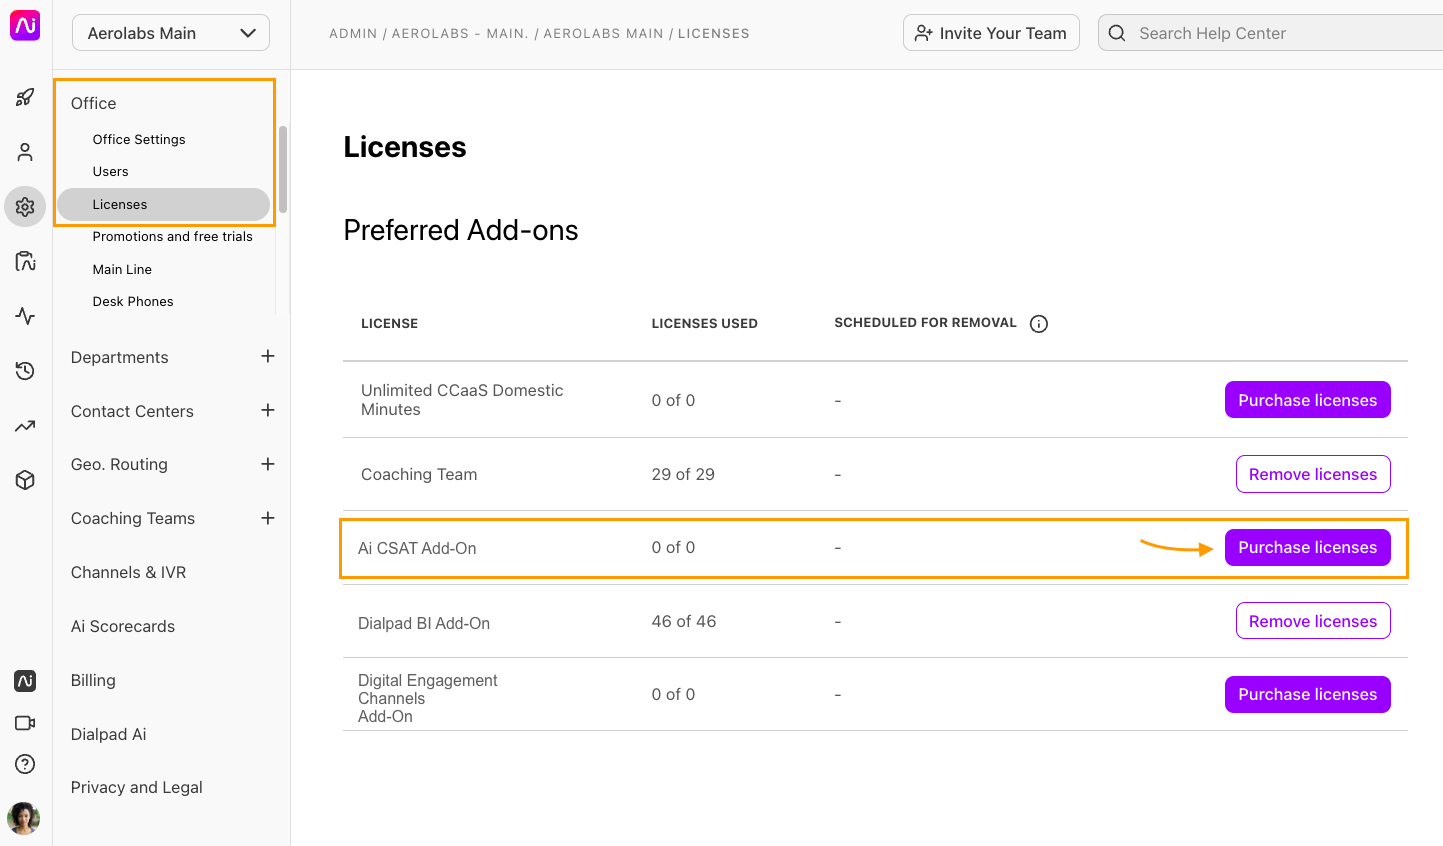The image size is (1443, 846).
Task: Open the Ai clipboard icon in sidebar
Action: [x=25, y=261]
